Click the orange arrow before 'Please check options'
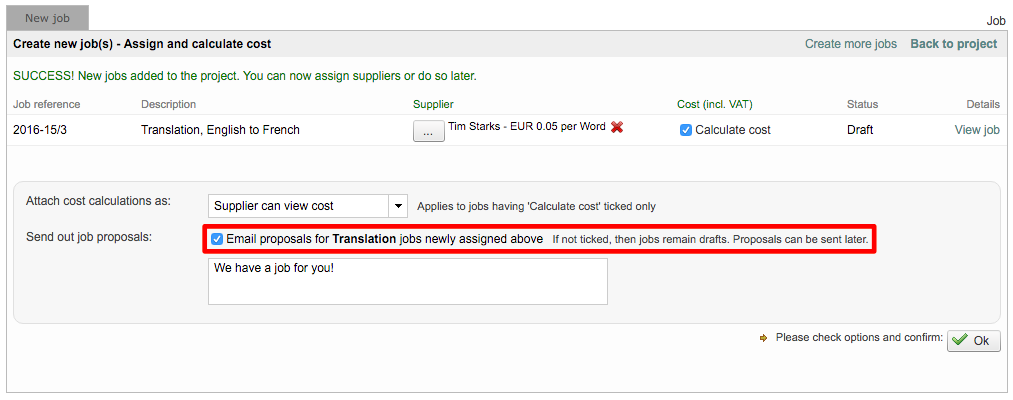 [765, 338]
